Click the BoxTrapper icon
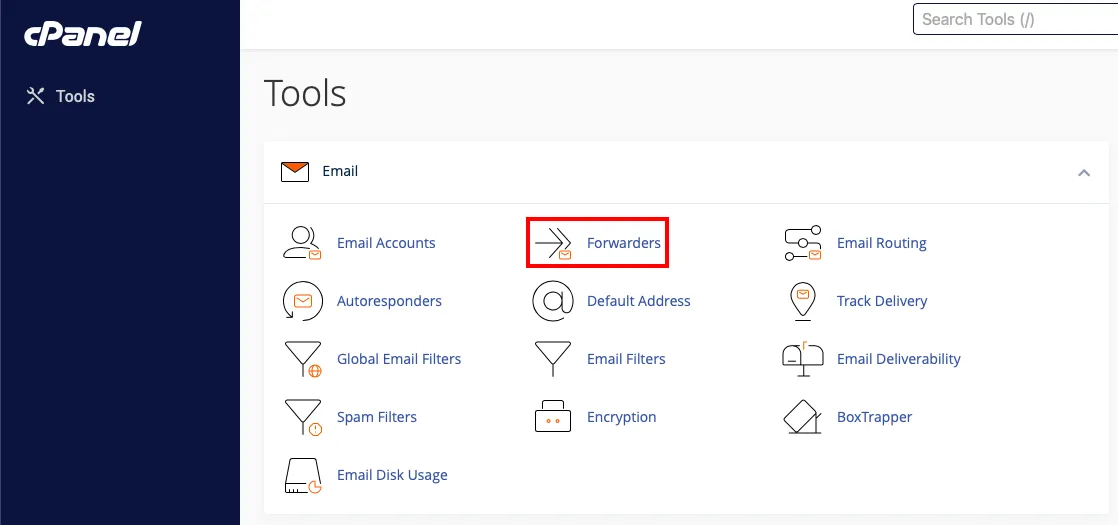The width and height of the screenshot is (1118, 525). [802, 417]
